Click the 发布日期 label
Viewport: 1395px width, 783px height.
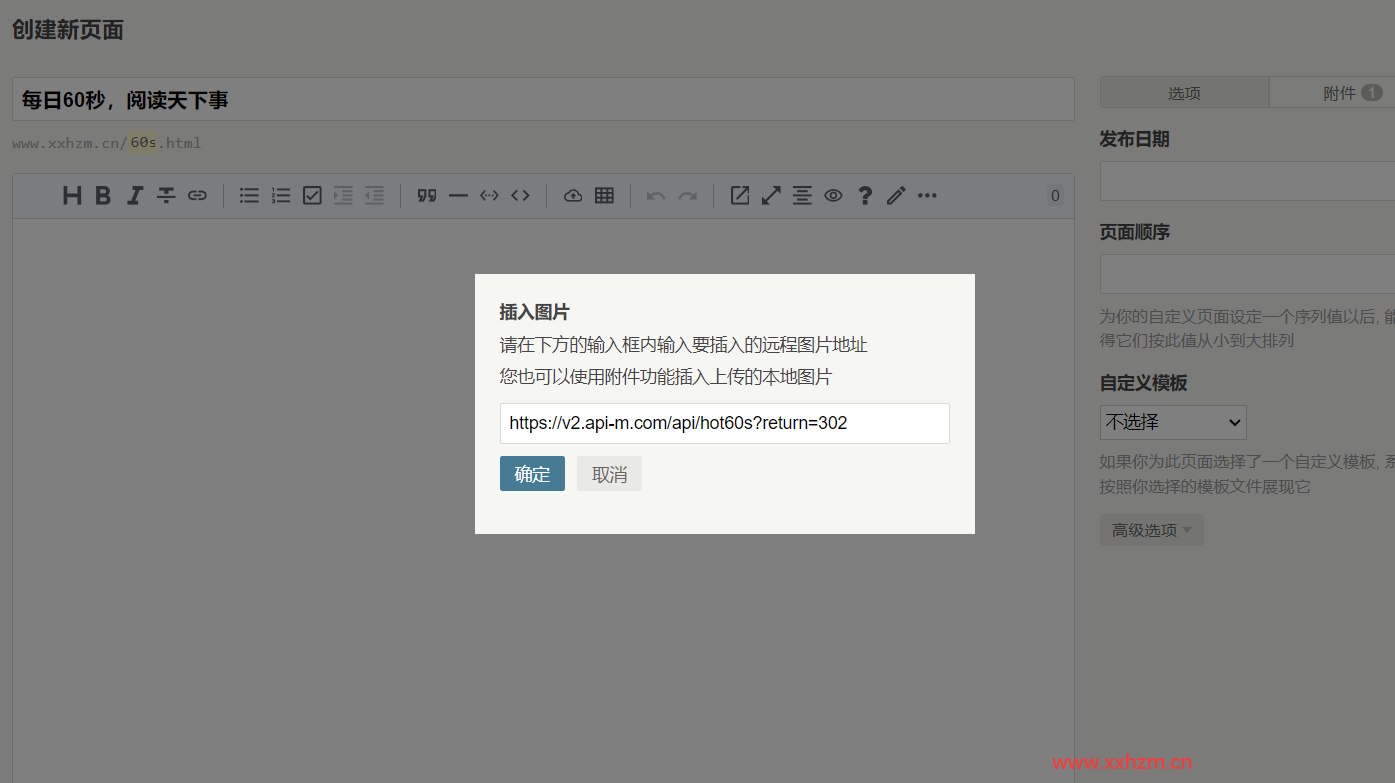(x=1134, y=139)
